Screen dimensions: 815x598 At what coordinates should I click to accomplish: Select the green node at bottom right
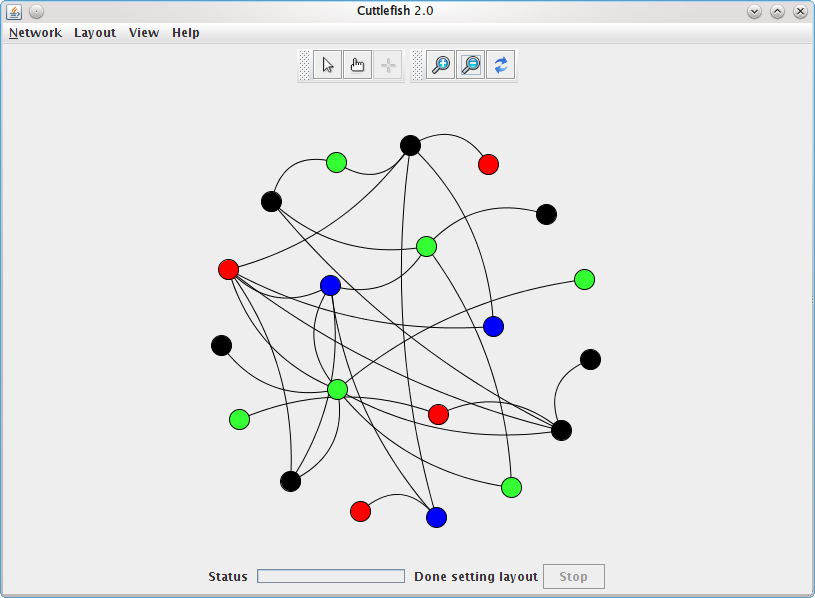click(x=511, y=487)
